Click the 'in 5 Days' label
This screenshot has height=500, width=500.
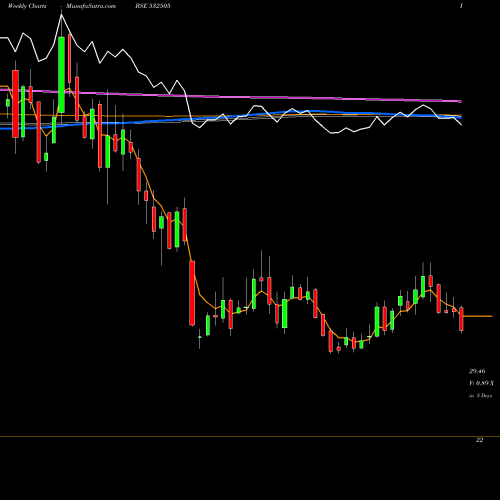(480, 396)
